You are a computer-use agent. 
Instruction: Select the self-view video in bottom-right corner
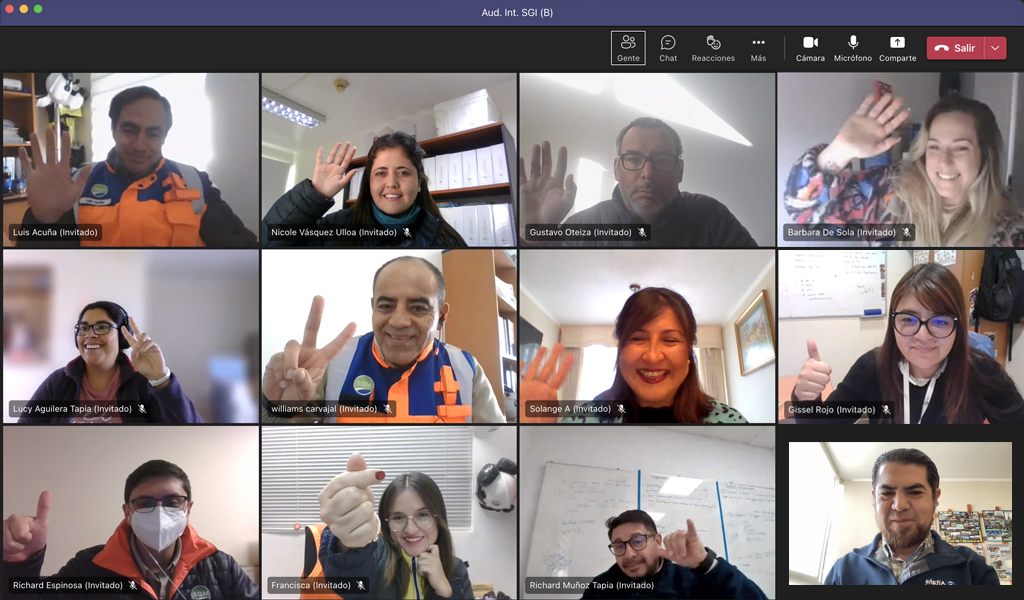point(900,513)
